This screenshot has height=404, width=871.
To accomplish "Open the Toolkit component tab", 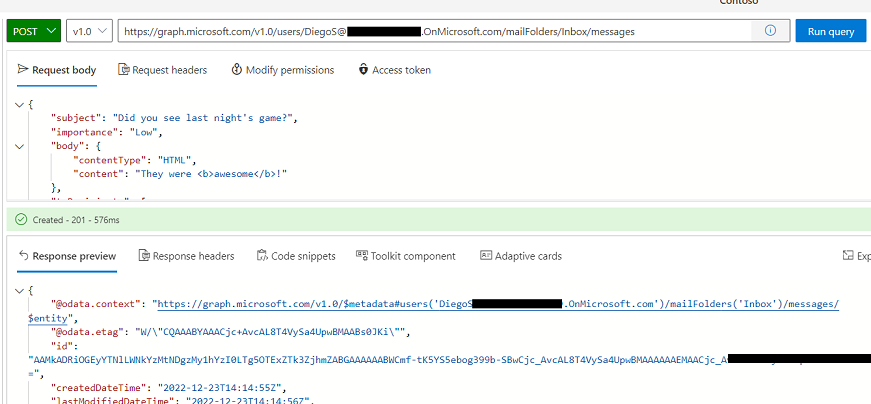I will click(x=406, y=256).
